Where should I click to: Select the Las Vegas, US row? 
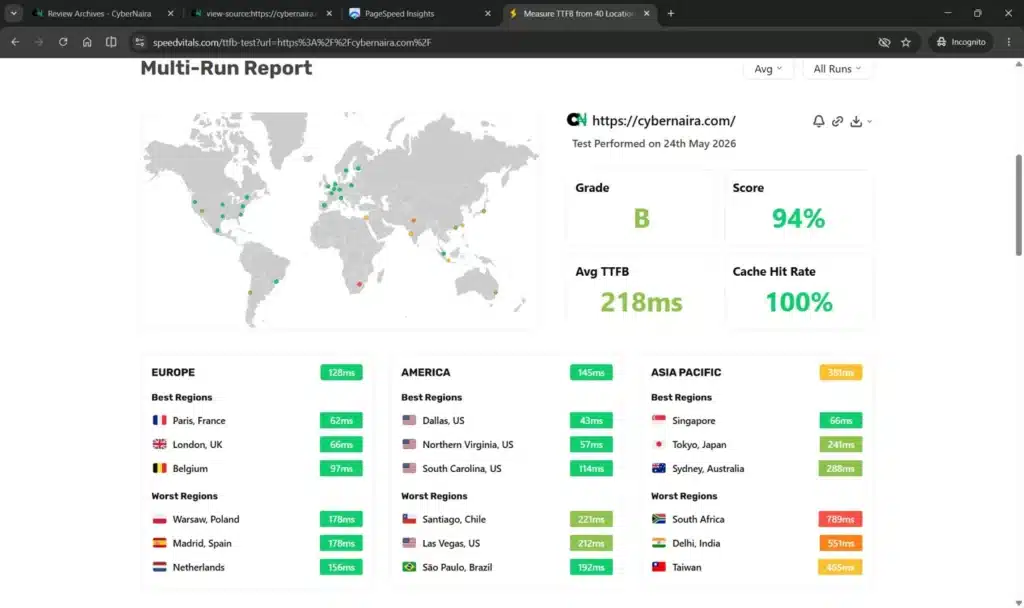(507, 543)
